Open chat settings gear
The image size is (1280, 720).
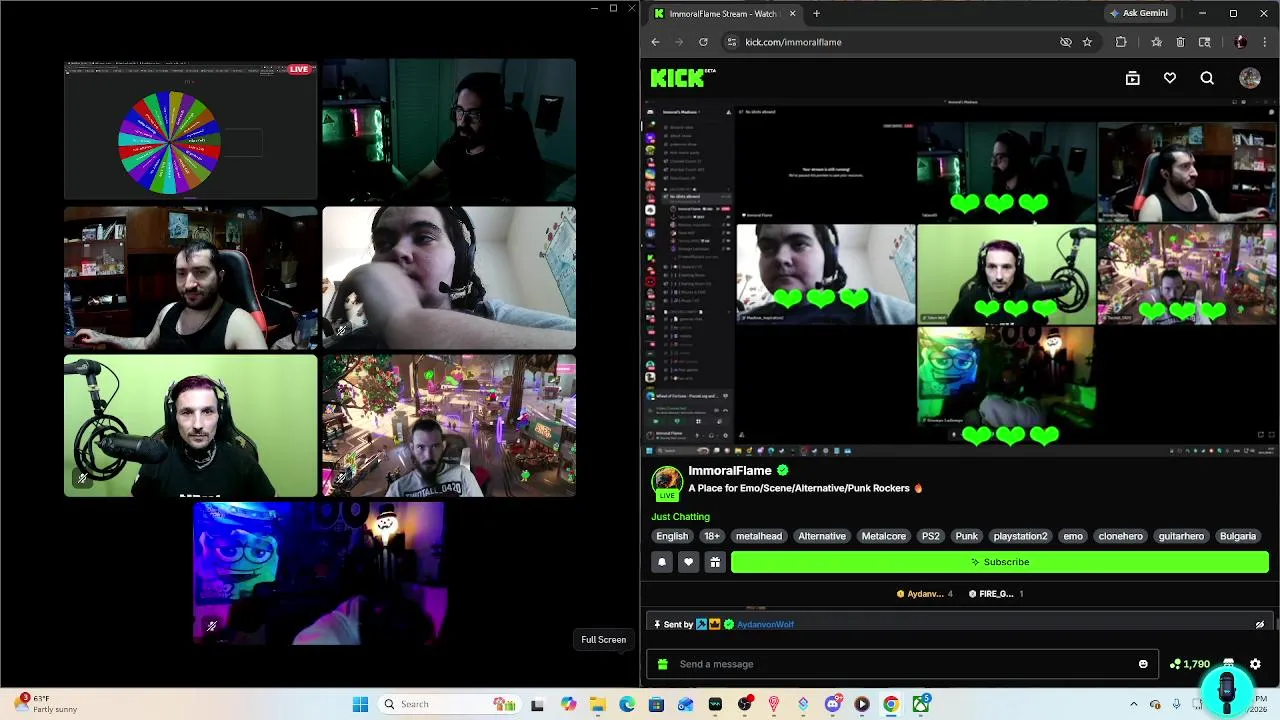[x=1255, y=664]
